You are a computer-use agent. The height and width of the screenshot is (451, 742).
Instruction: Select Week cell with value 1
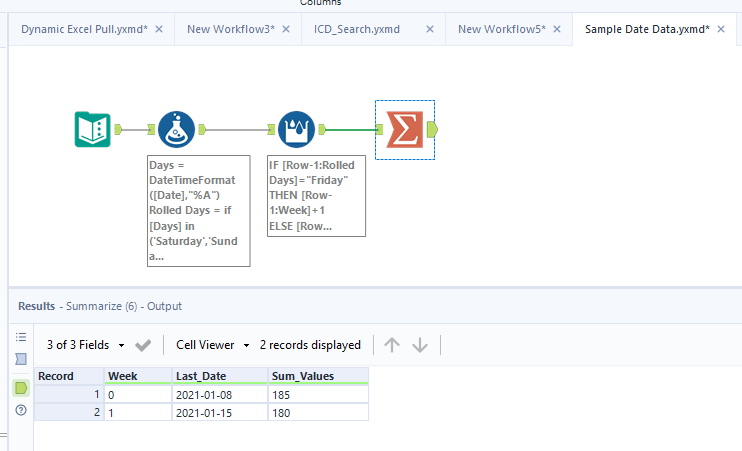pos(138,413)
